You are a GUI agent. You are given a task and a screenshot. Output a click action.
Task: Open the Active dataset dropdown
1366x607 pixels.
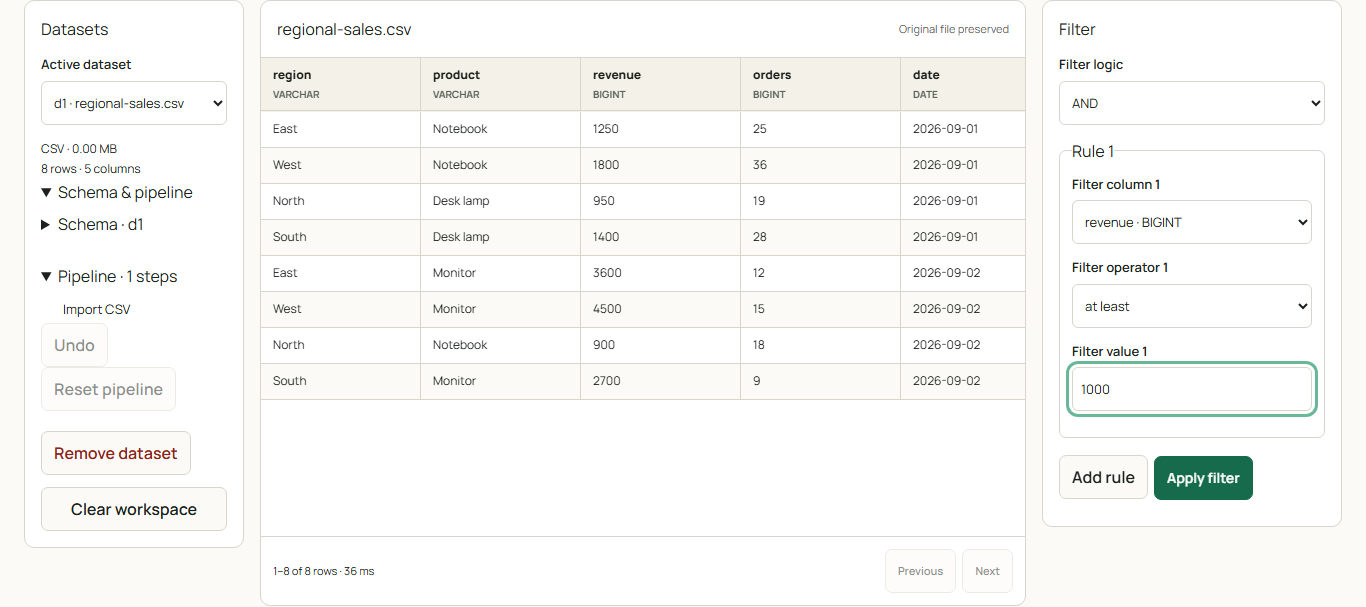coord(134,103)
